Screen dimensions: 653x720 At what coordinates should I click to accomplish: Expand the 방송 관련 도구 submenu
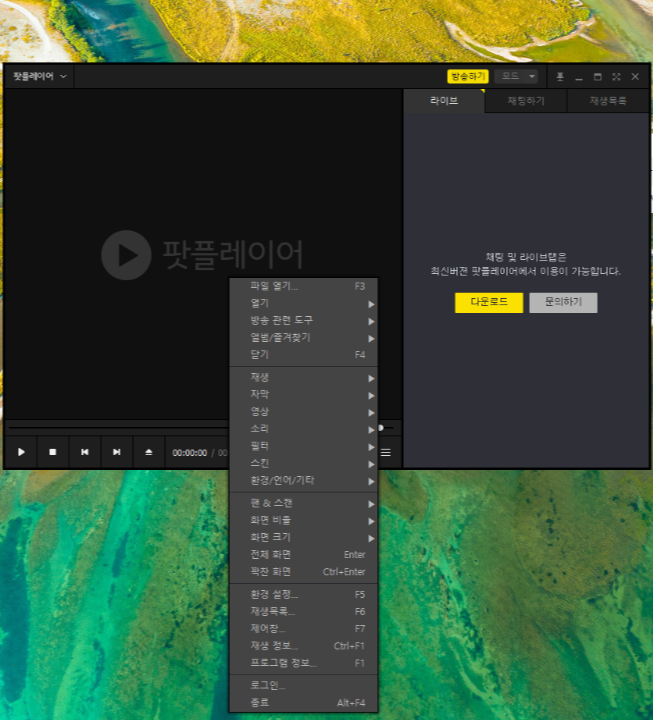pyautogui.click(x=304, y=321)
